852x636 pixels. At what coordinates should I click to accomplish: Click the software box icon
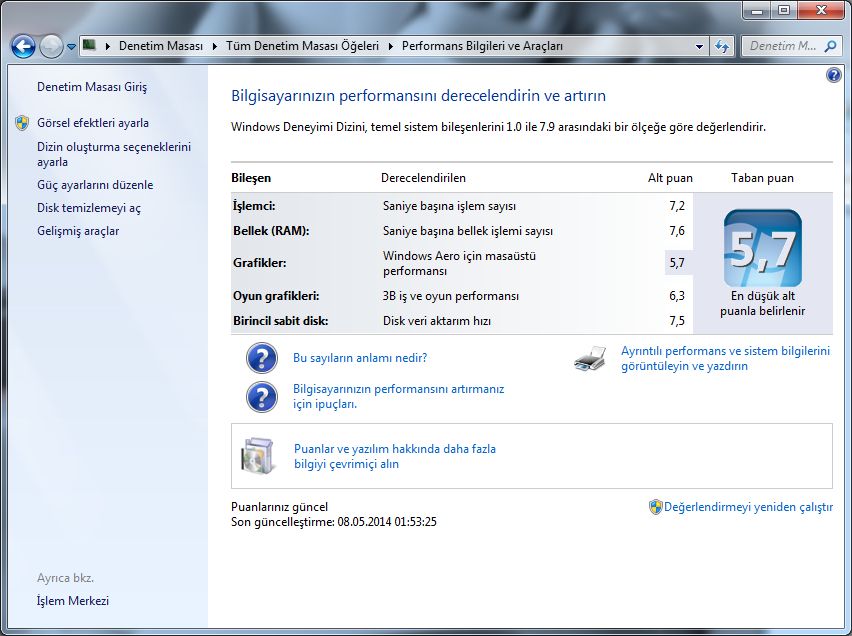click(x=257, y=456)
